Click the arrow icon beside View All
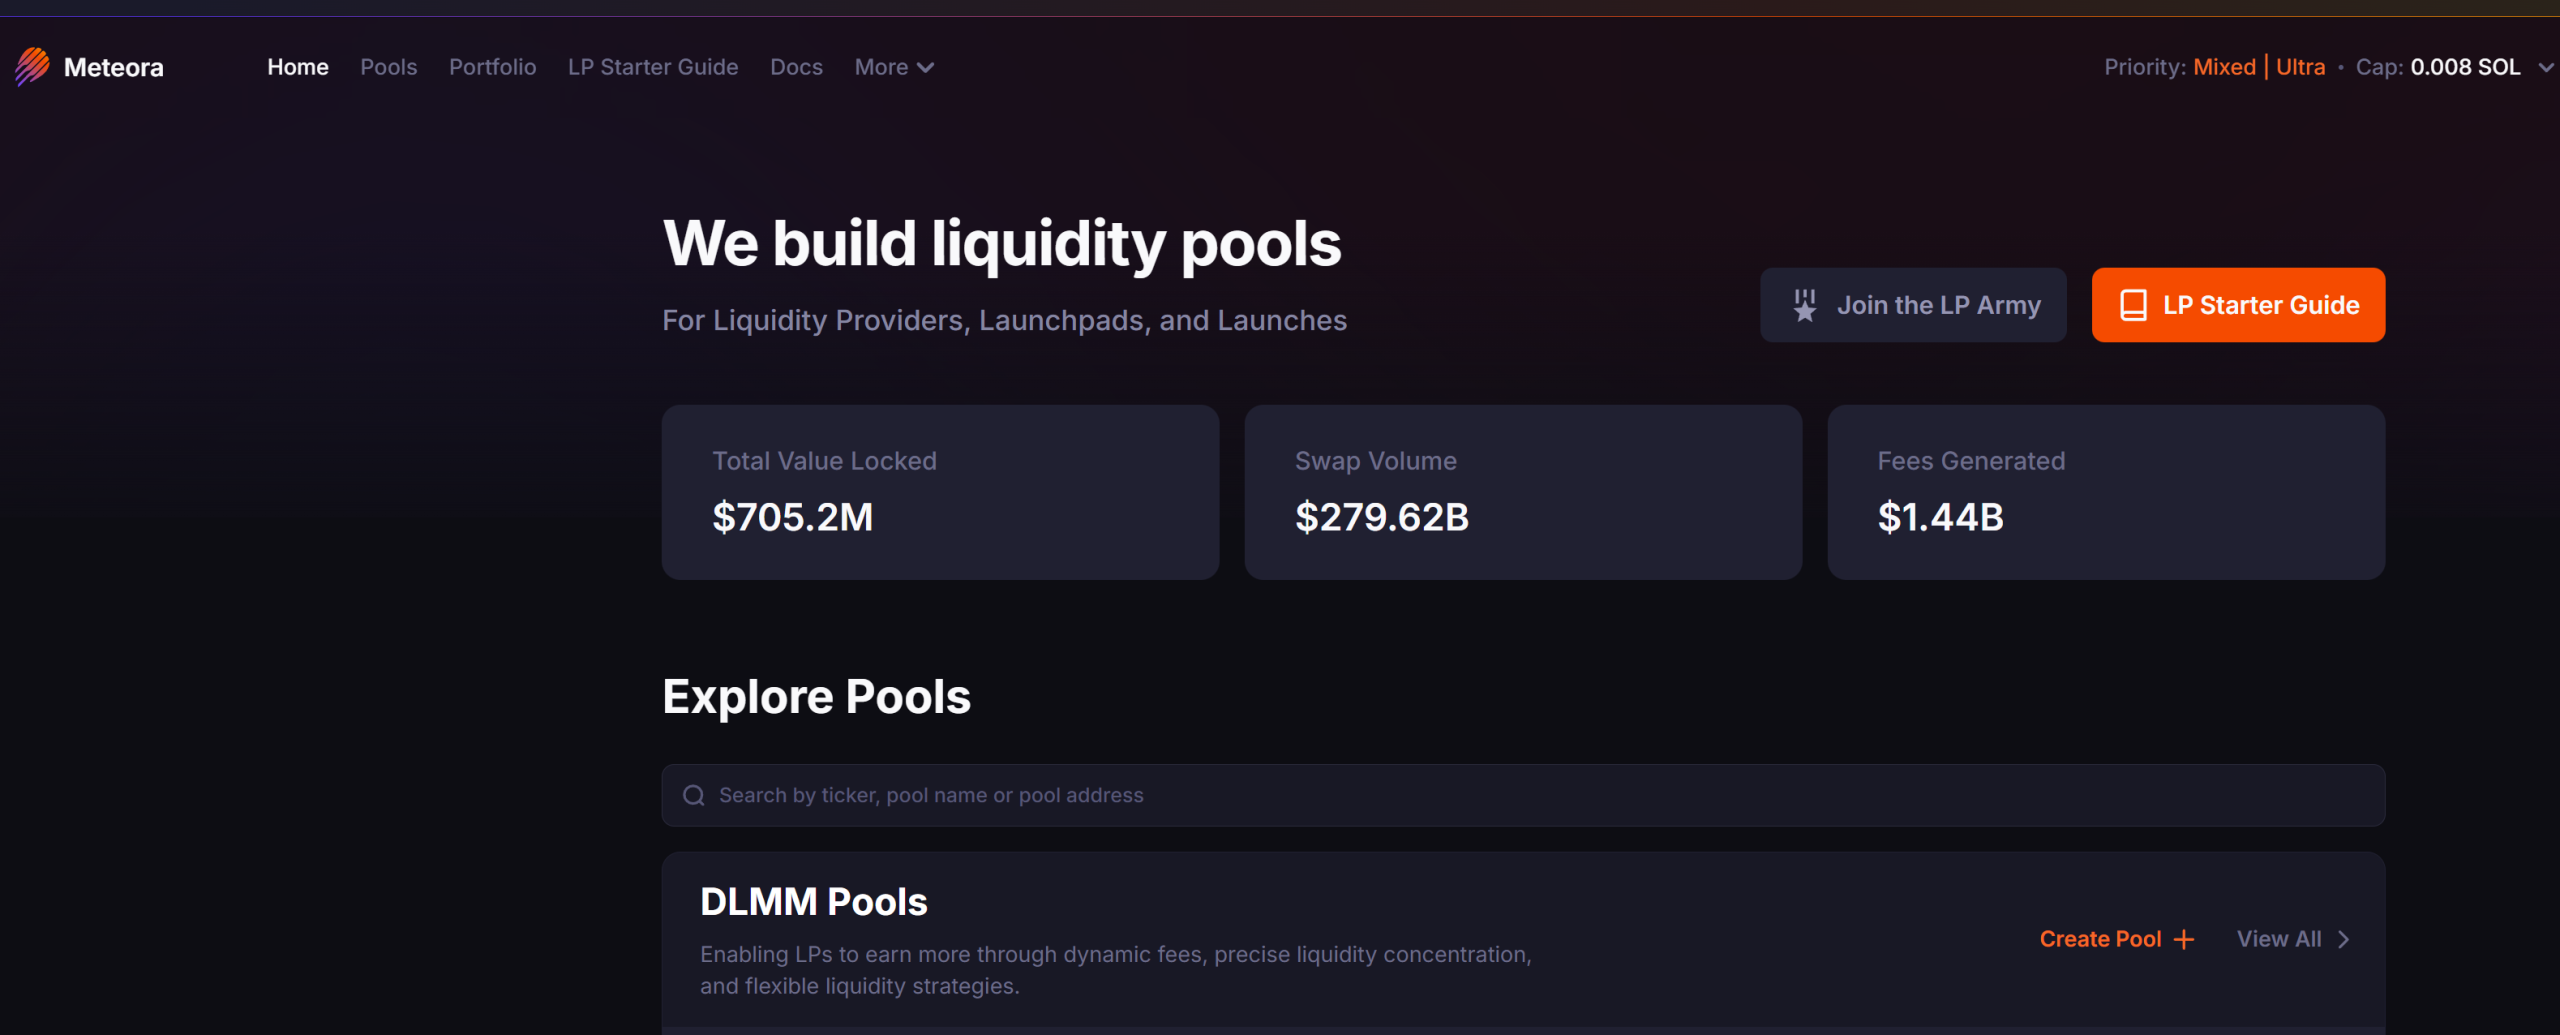2560x1035 pixels. pyautogui.click(x=2343, y=940)
